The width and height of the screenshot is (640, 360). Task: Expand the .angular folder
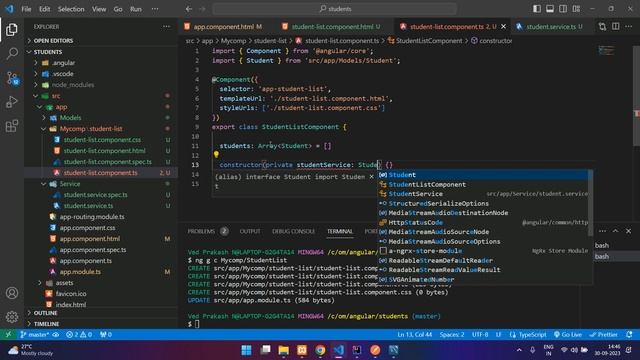pos(63,63)
